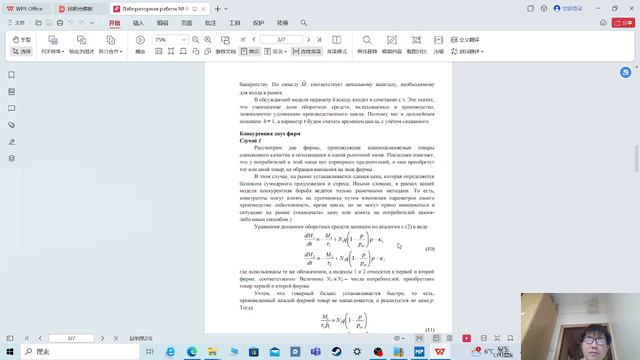The width and height of the screenshot is (640, 360).
Task: Switch to the 保护 ribbon tab
Action: [258, 23]
